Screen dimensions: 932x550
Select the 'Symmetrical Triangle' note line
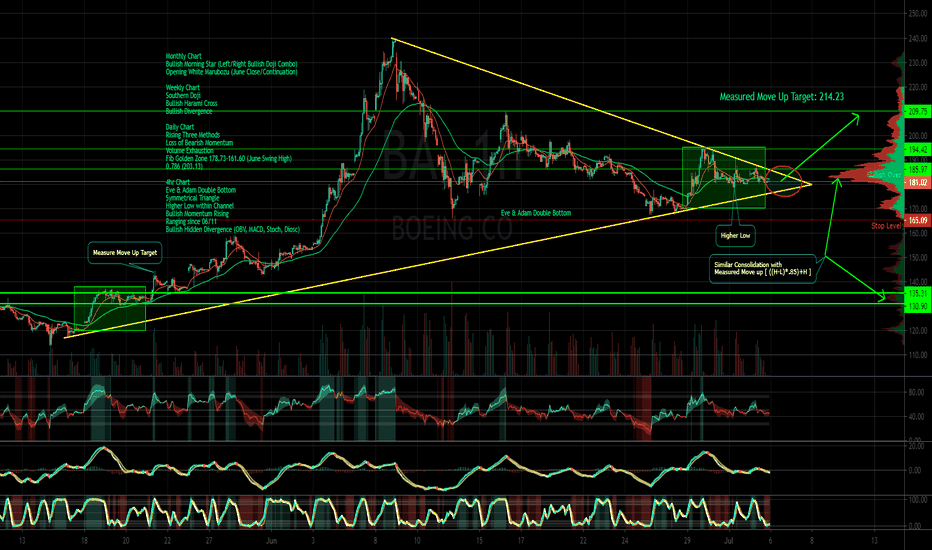(193, 198)
